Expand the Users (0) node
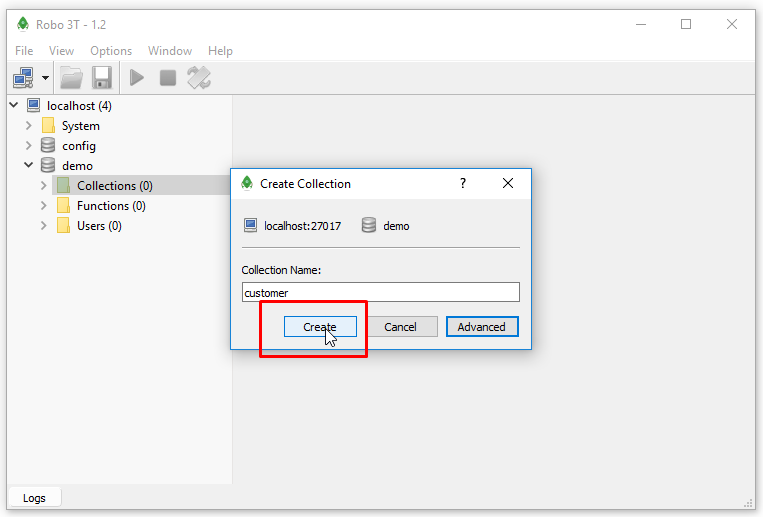The image size is (763, 517). [x=44, y=225]
